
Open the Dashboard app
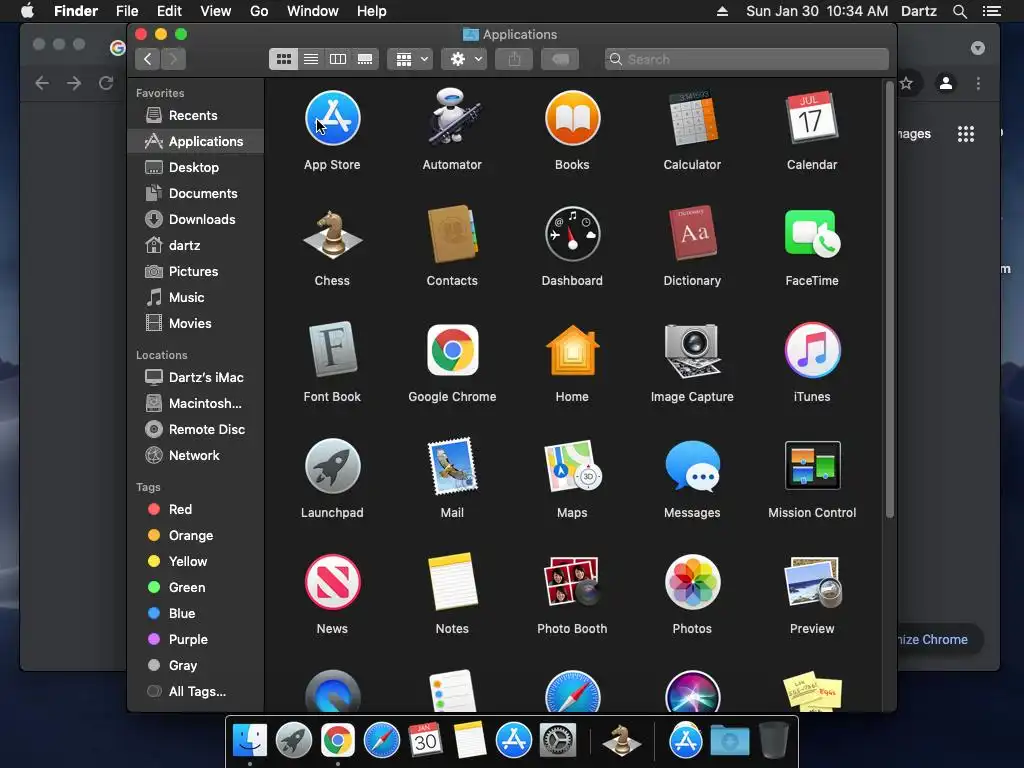pos(572,234)
